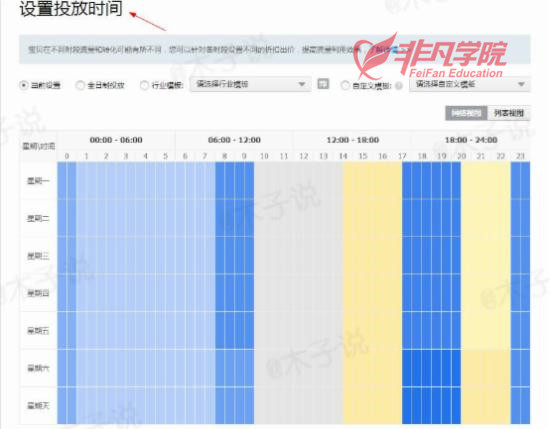The image size is (550, 429).
Task: Switch to the grid view tab
Action: 466,113
